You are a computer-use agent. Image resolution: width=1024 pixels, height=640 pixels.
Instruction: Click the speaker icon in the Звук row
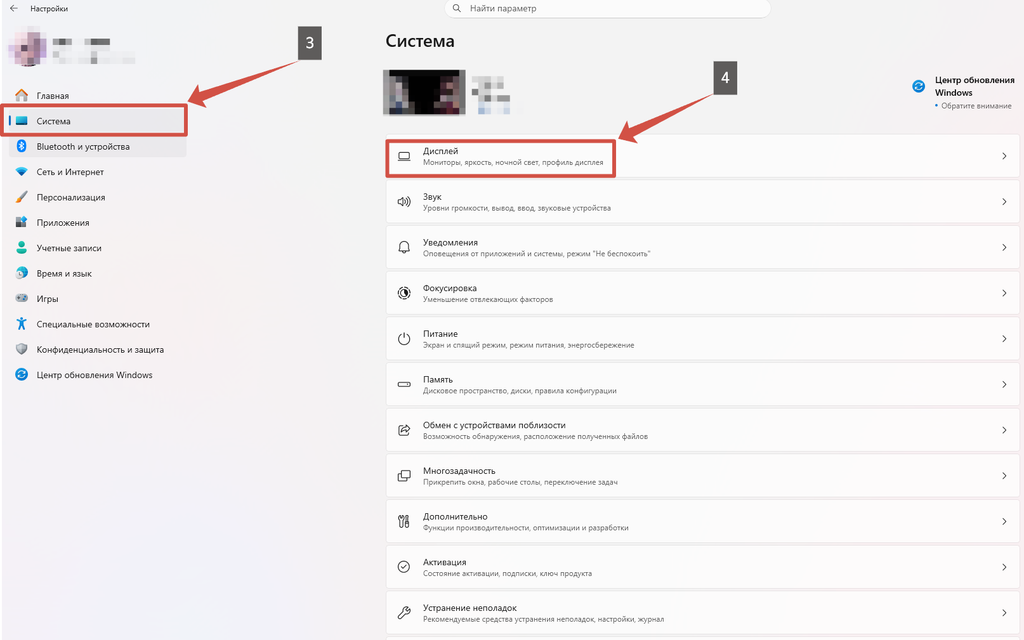point(404,202)
